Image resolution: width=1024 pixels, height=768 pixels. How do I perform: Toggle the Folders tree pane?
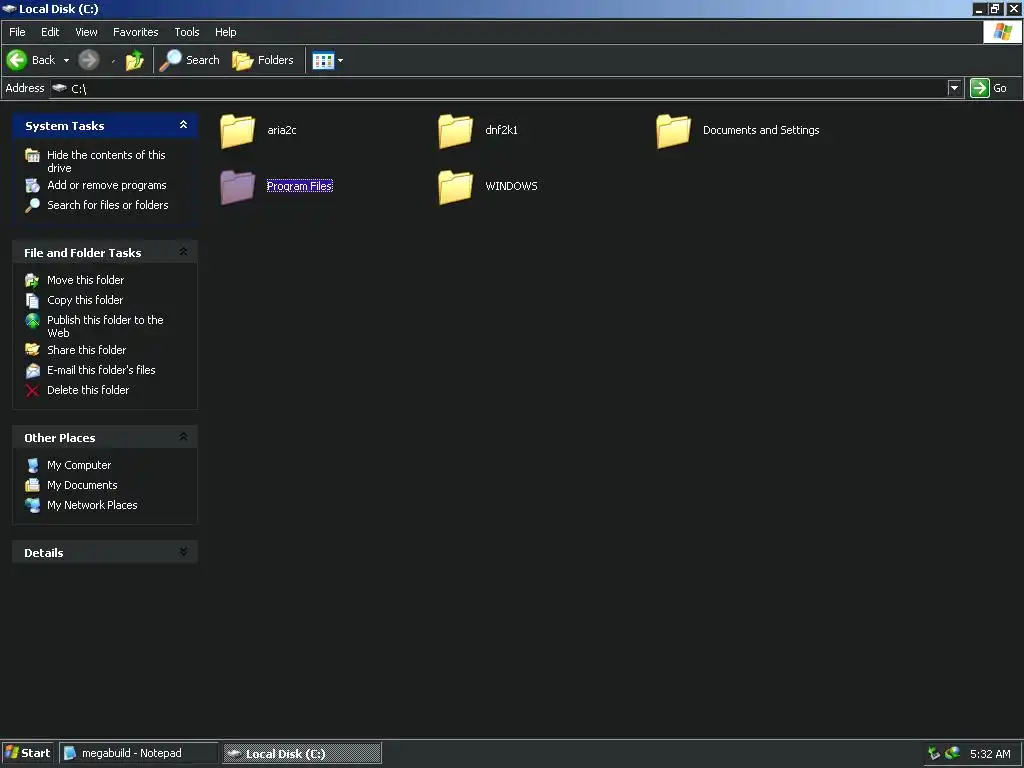tap(263, 60)
